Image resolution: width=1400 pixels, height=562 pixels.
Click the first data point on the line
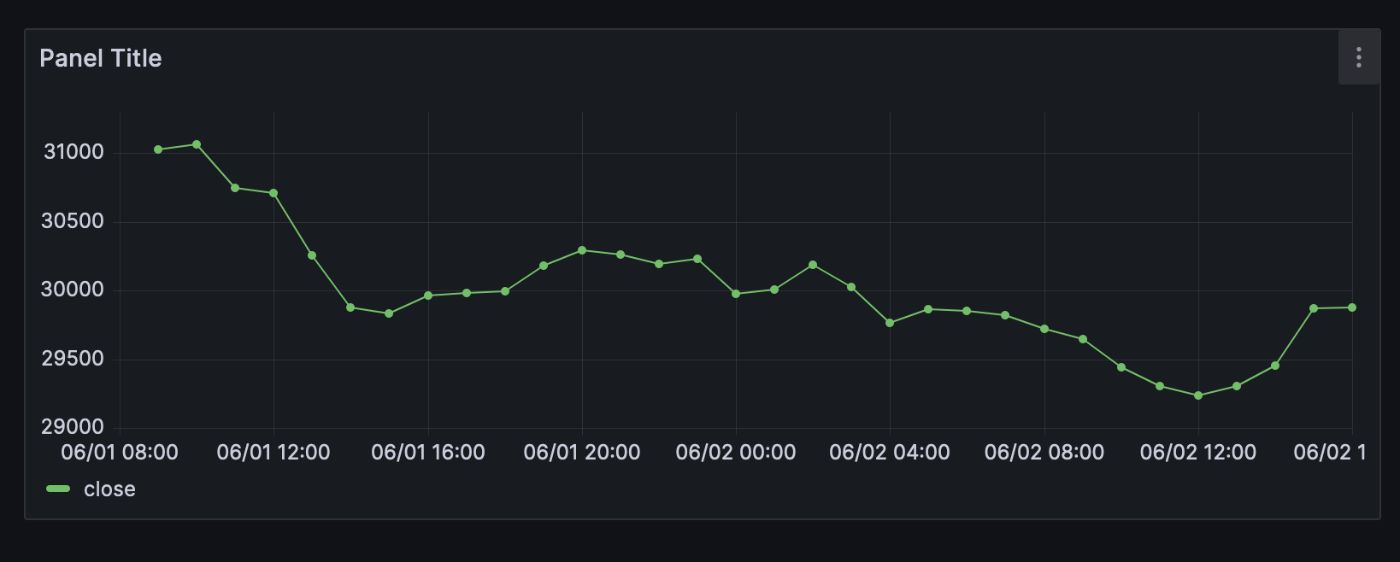coord(158,150)
